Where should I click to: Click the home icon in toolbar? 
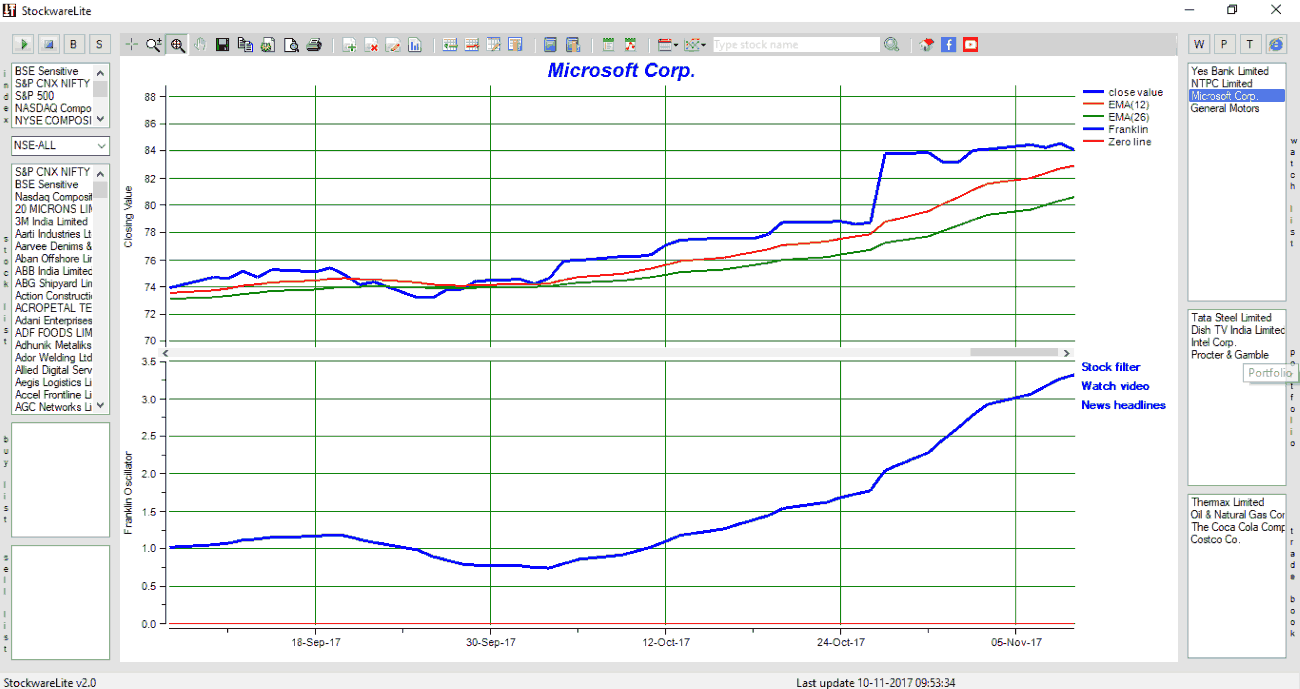pyautogui.click(x=927, y=44)
